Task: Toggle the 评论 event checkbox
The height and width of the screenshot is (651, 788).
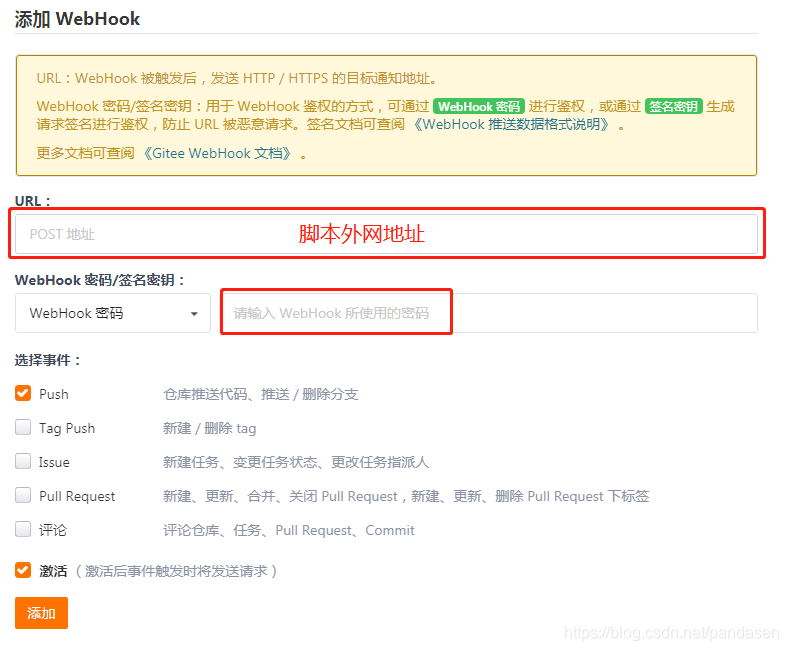Action: [23, 529]
